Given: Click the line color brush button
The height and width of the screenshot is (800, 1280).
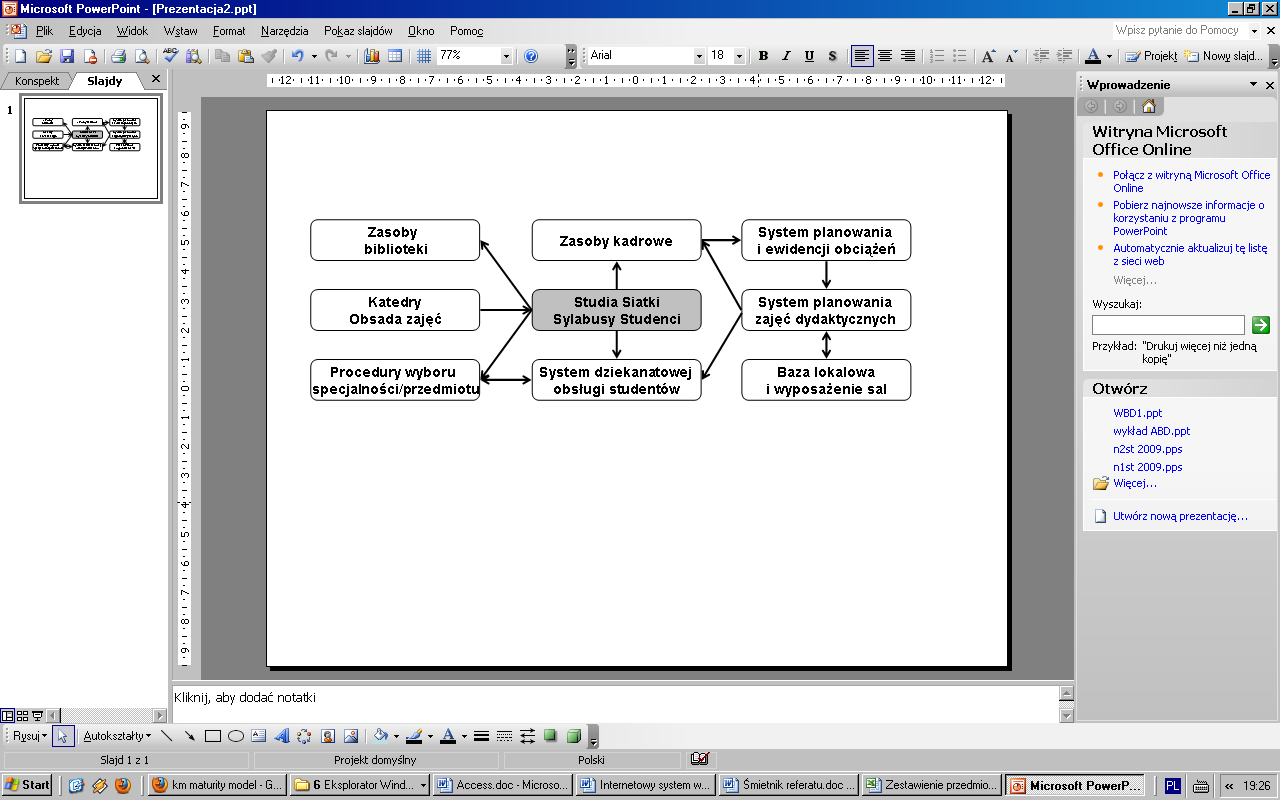Looking at the screenshot, I should [414, 736].
